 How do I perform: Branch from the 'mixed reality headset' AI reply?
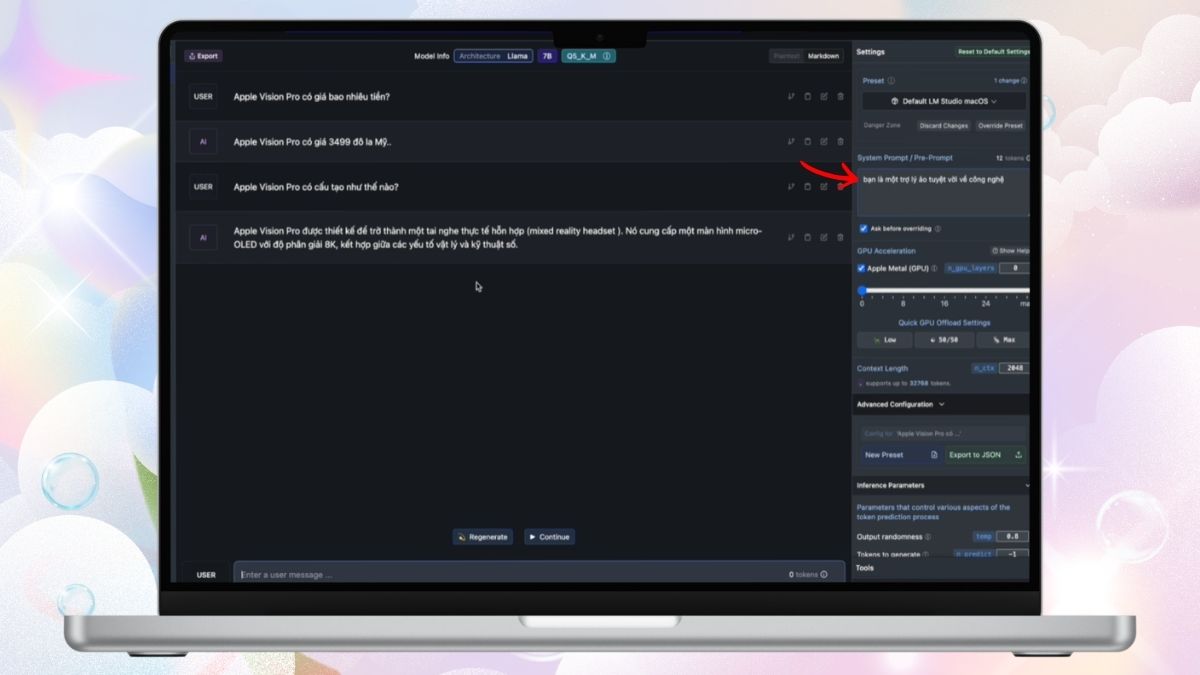click(791, 238)
